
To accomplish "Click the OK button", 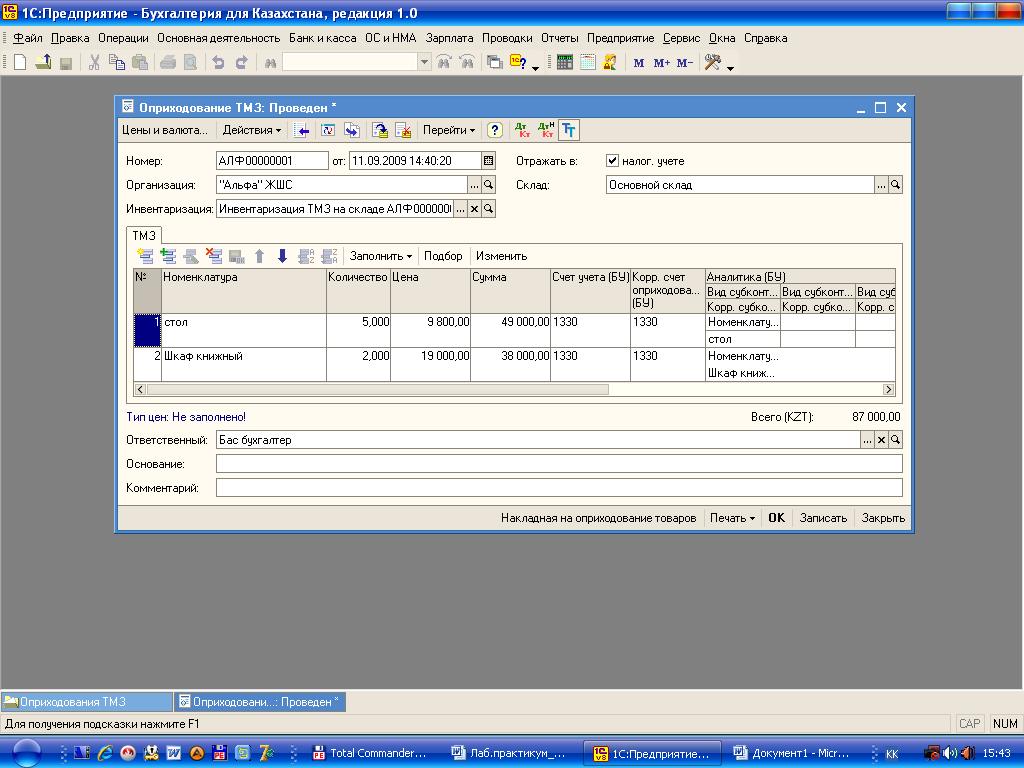I will (776, 518).
